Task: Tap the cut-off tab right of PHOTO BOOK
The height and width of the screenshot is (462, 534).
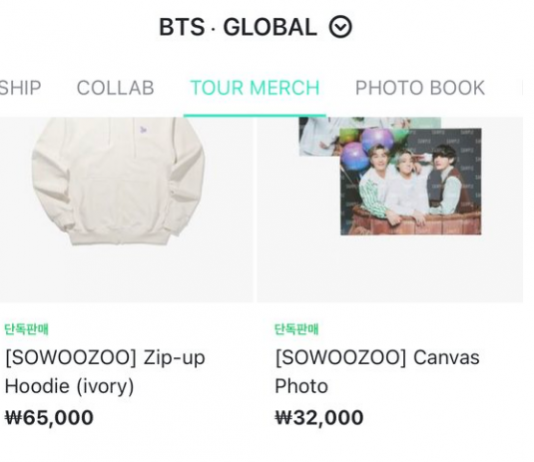Action: (522, 88)
